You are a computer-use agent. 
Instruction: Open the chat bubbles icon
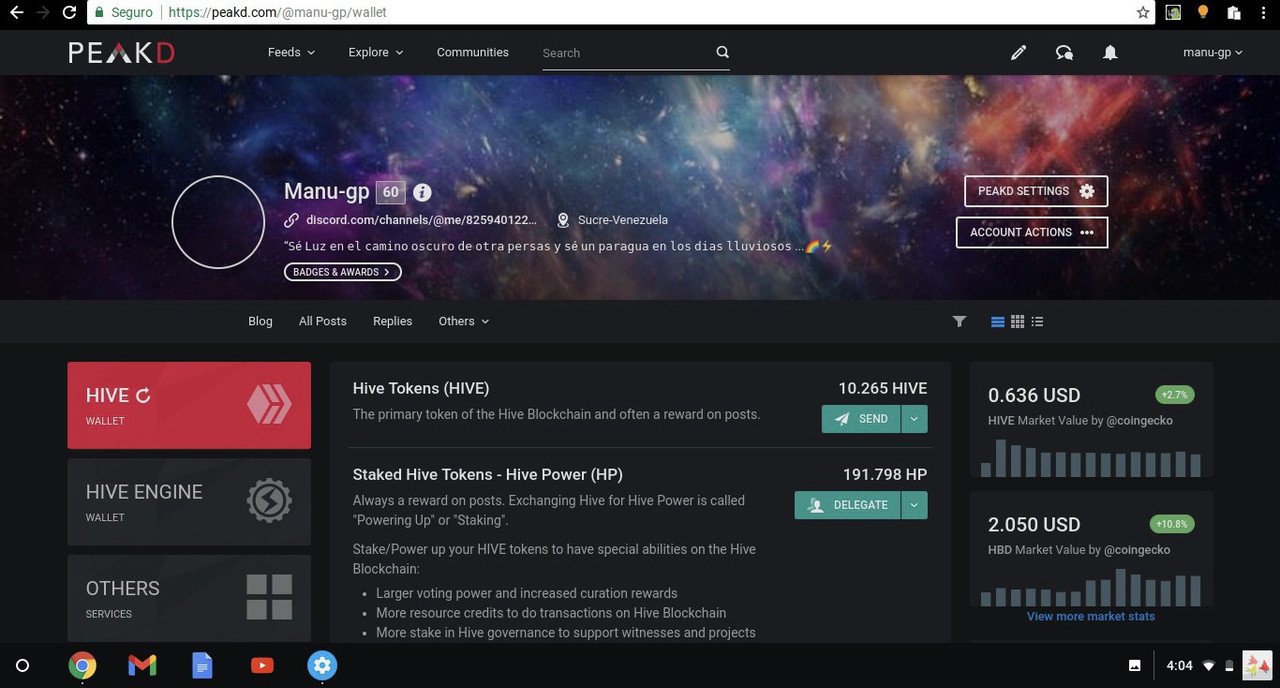(1064, 53)
